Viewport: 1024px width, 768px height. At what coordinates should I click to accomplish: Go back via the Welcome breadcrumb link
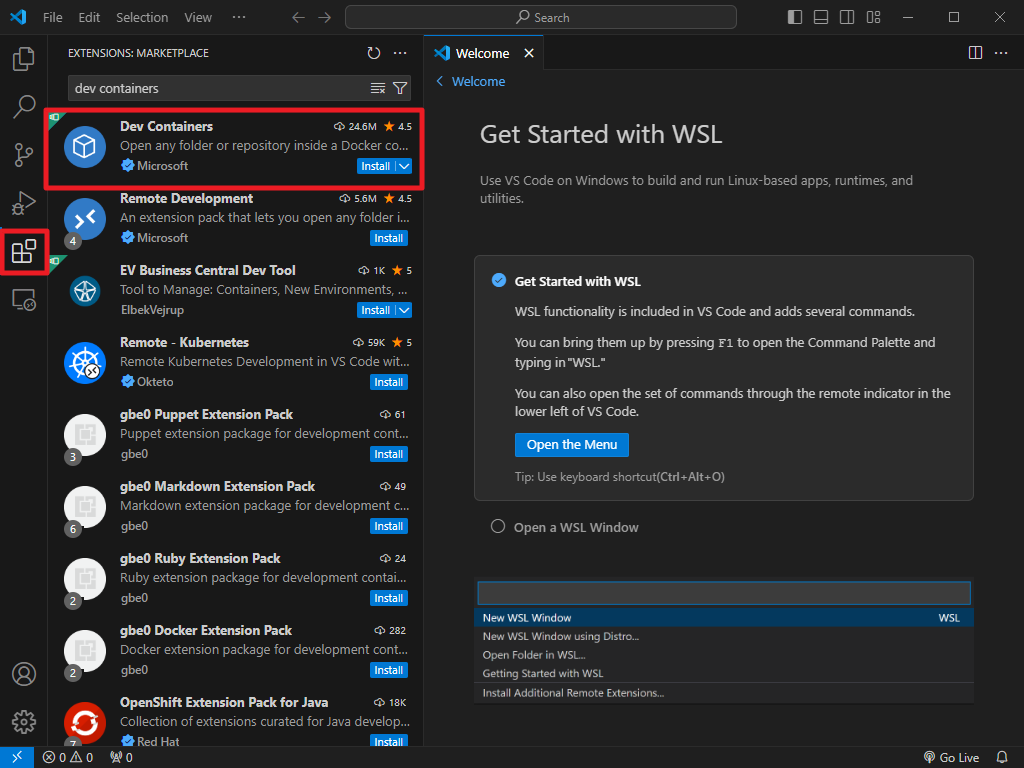tap(470, 81)
